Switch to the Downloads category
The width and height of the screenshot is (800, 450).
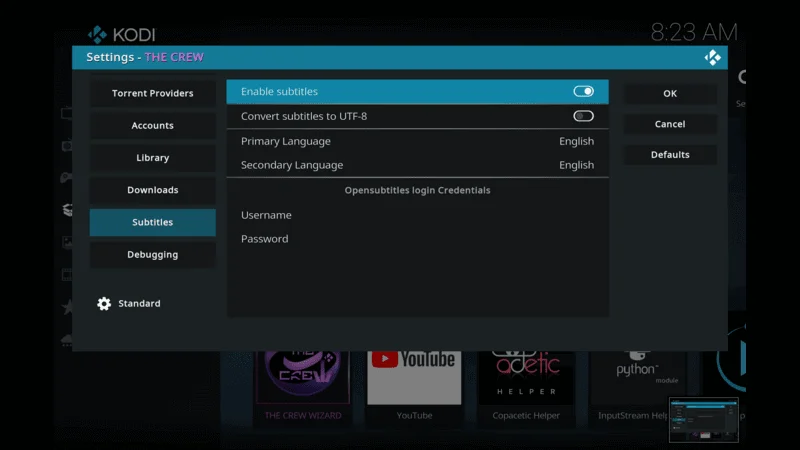coord(153,190)
